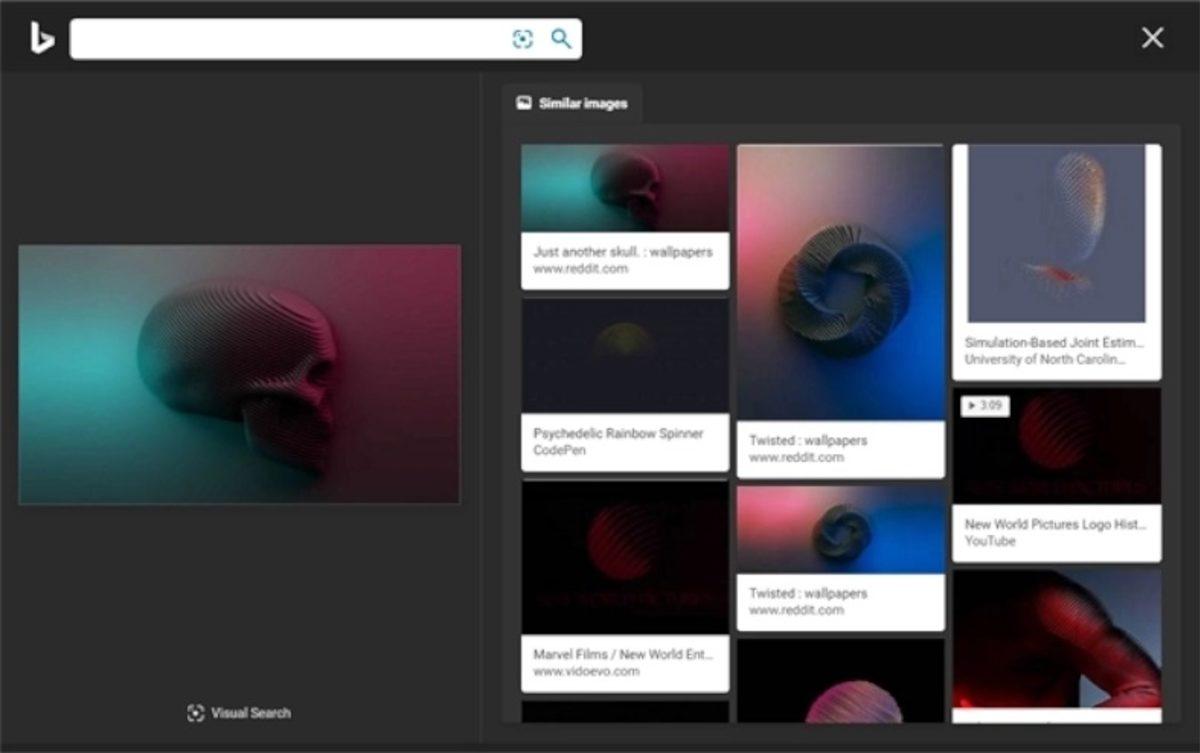Click the camera visual search icon in search box
Image resolution: width=1200 pixels, height=753 pixels.
pos(522,39)
